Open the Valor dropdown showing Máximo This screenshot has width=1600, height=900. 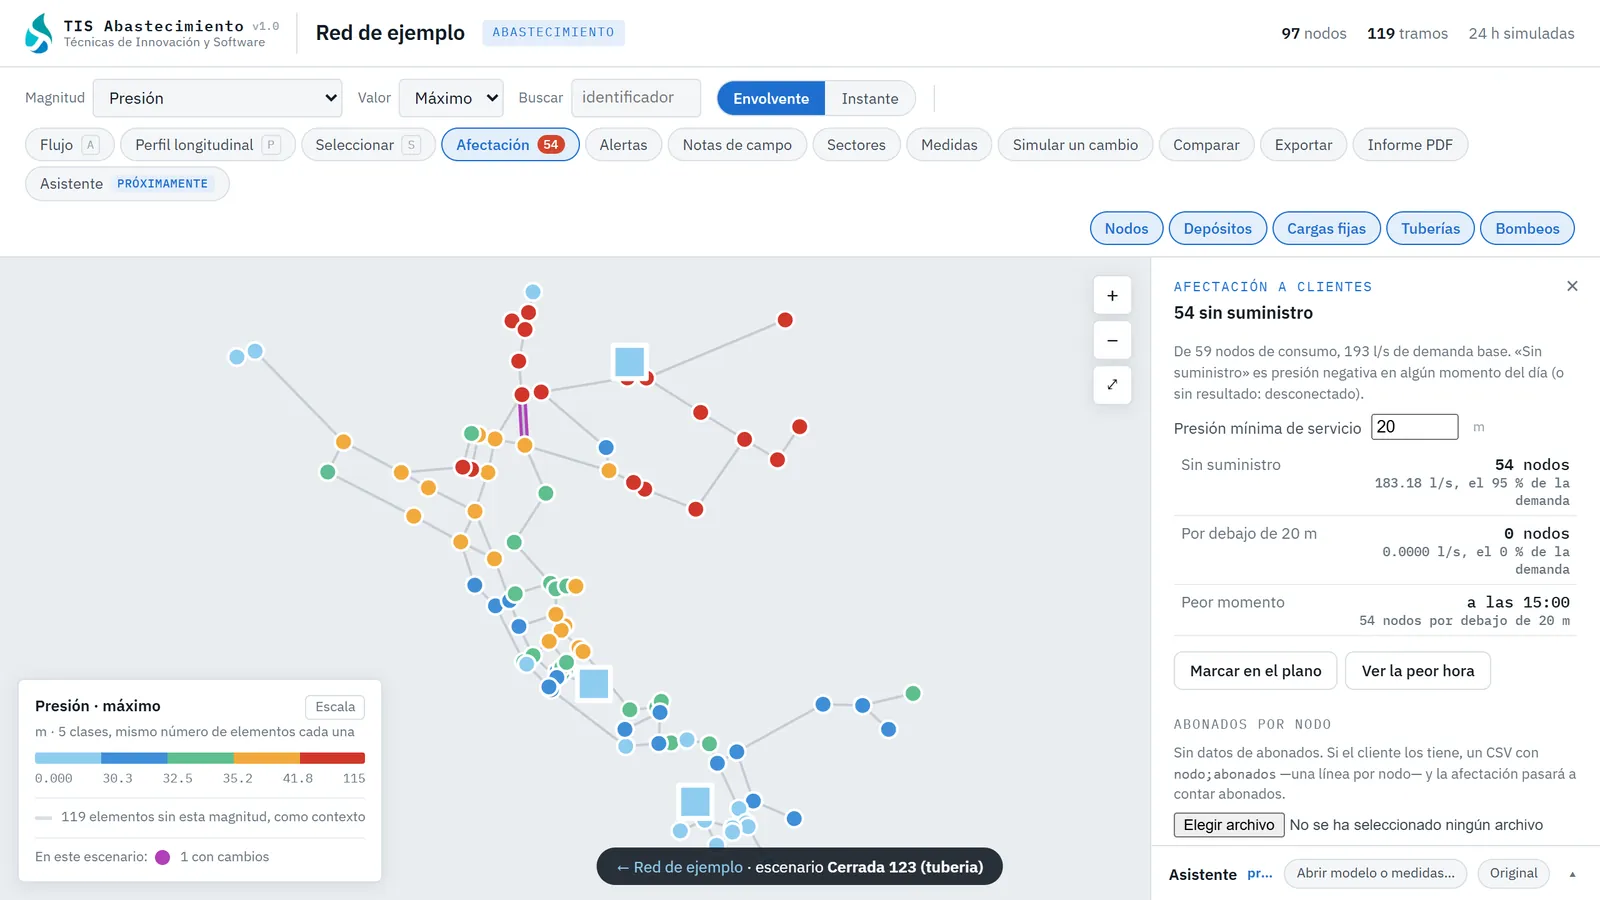coord(451,98)
